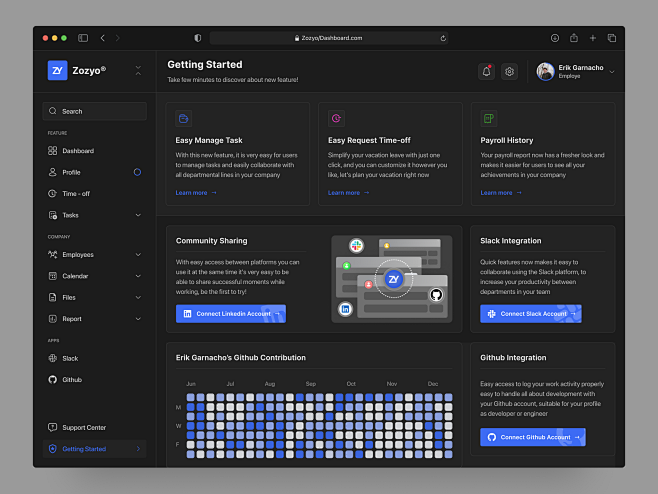Click the Payroll History card icon

(x=489, y=118)
